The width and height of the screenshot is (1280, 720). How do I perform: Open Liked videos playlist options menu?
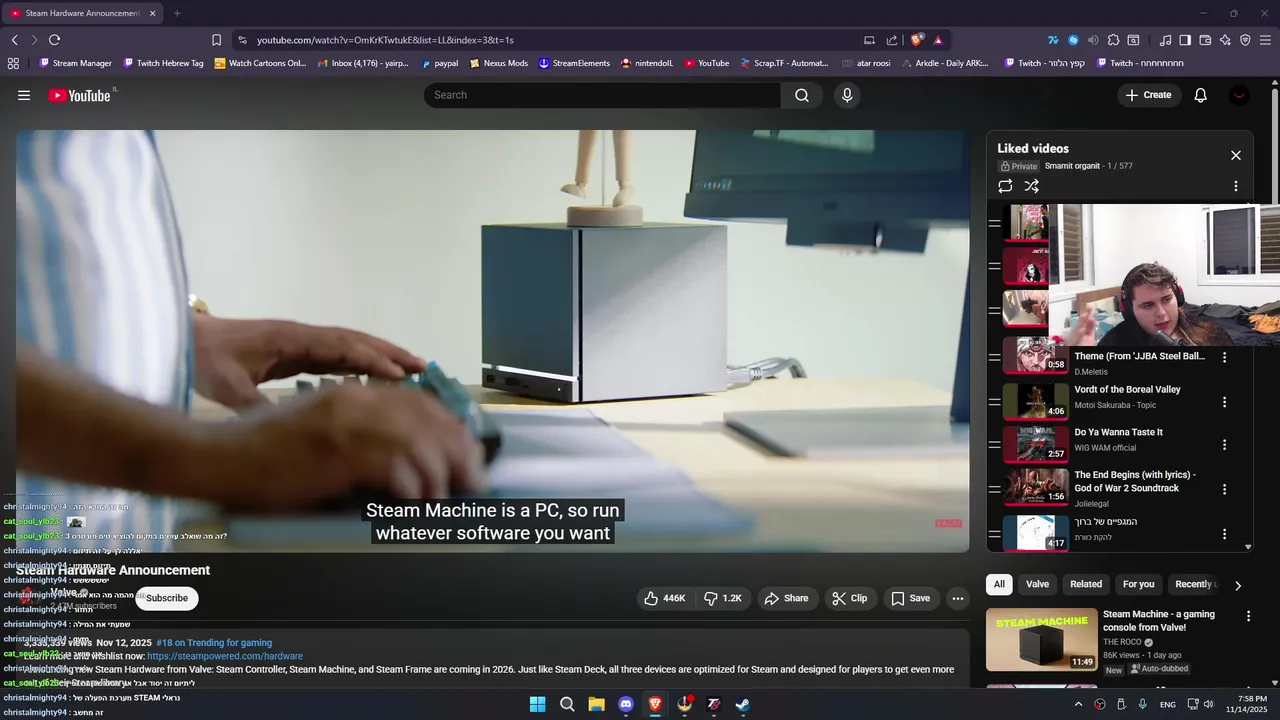click(x=1236, y=186)
